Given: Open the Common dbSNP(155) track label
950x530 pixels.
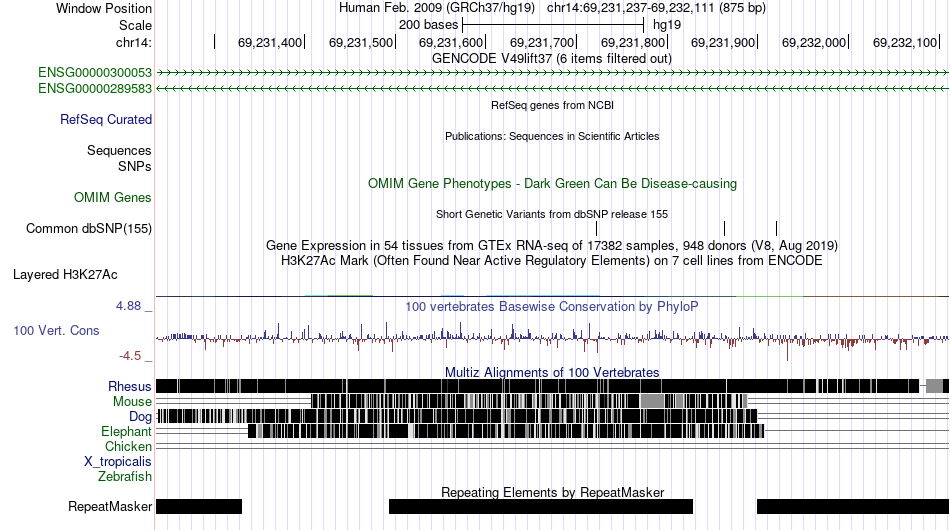Looking at the screenshot, I should pos(89,228).
